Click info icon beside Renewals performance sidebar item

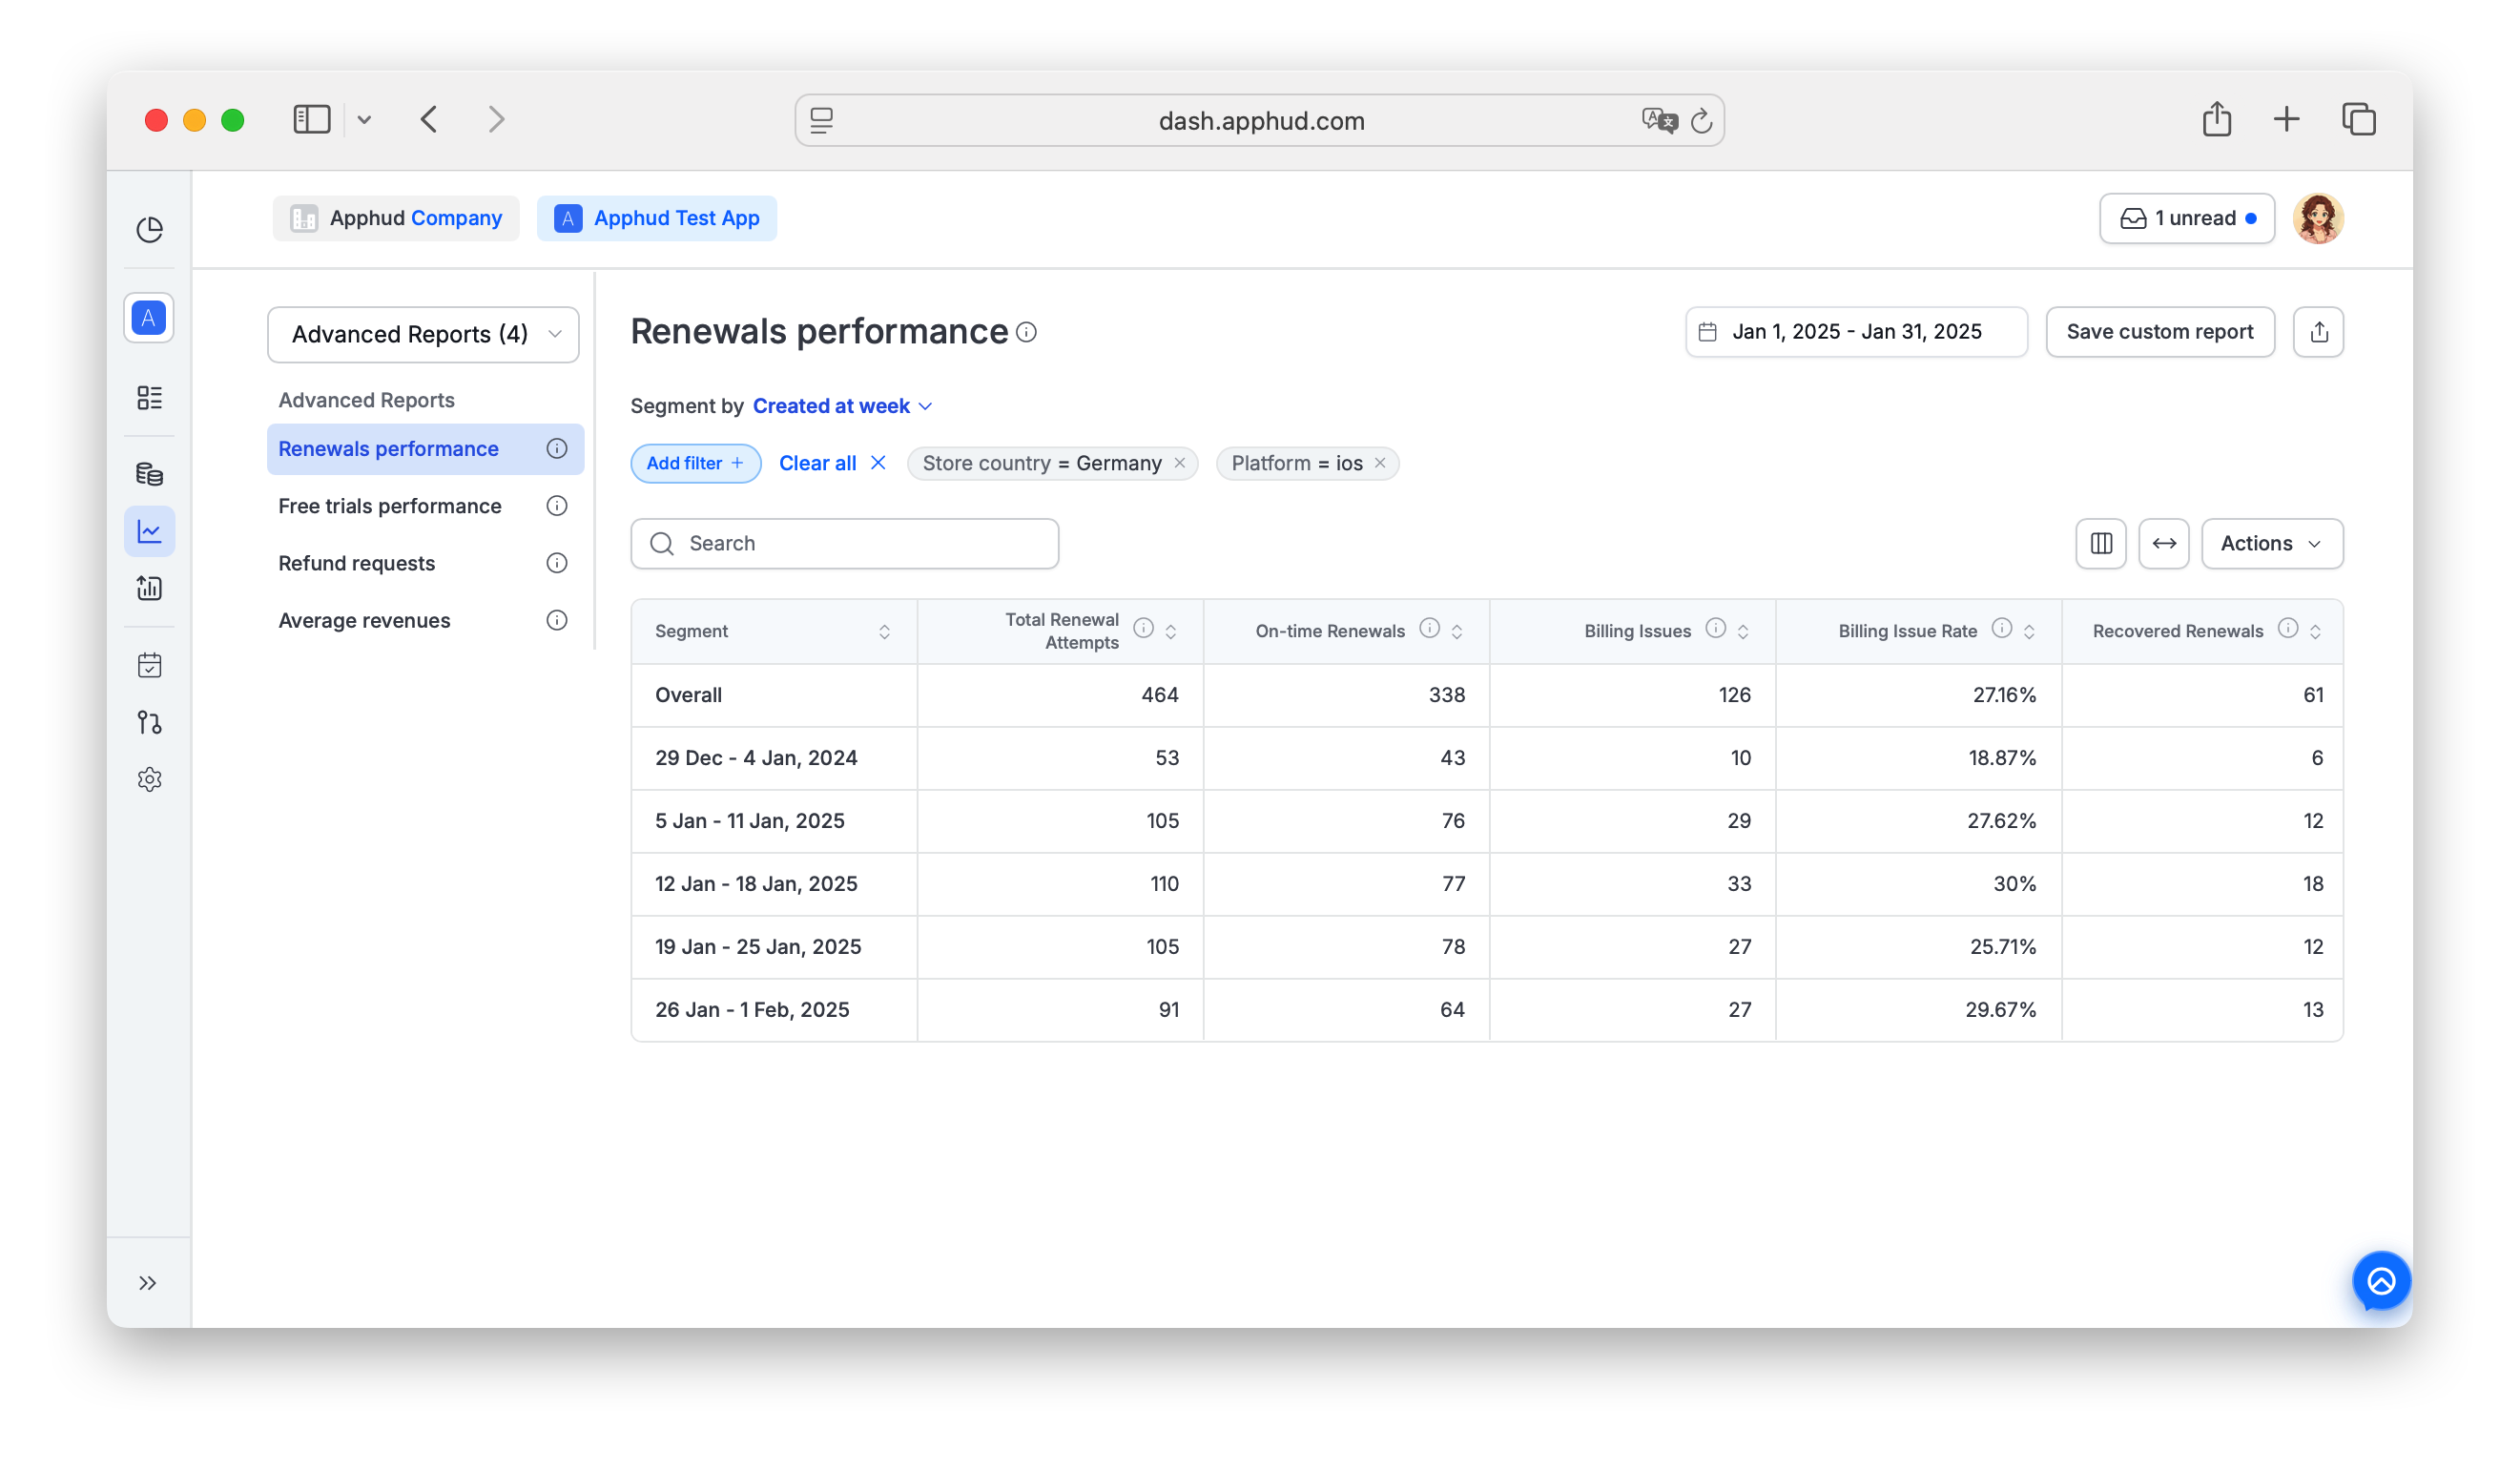point(557,449)
